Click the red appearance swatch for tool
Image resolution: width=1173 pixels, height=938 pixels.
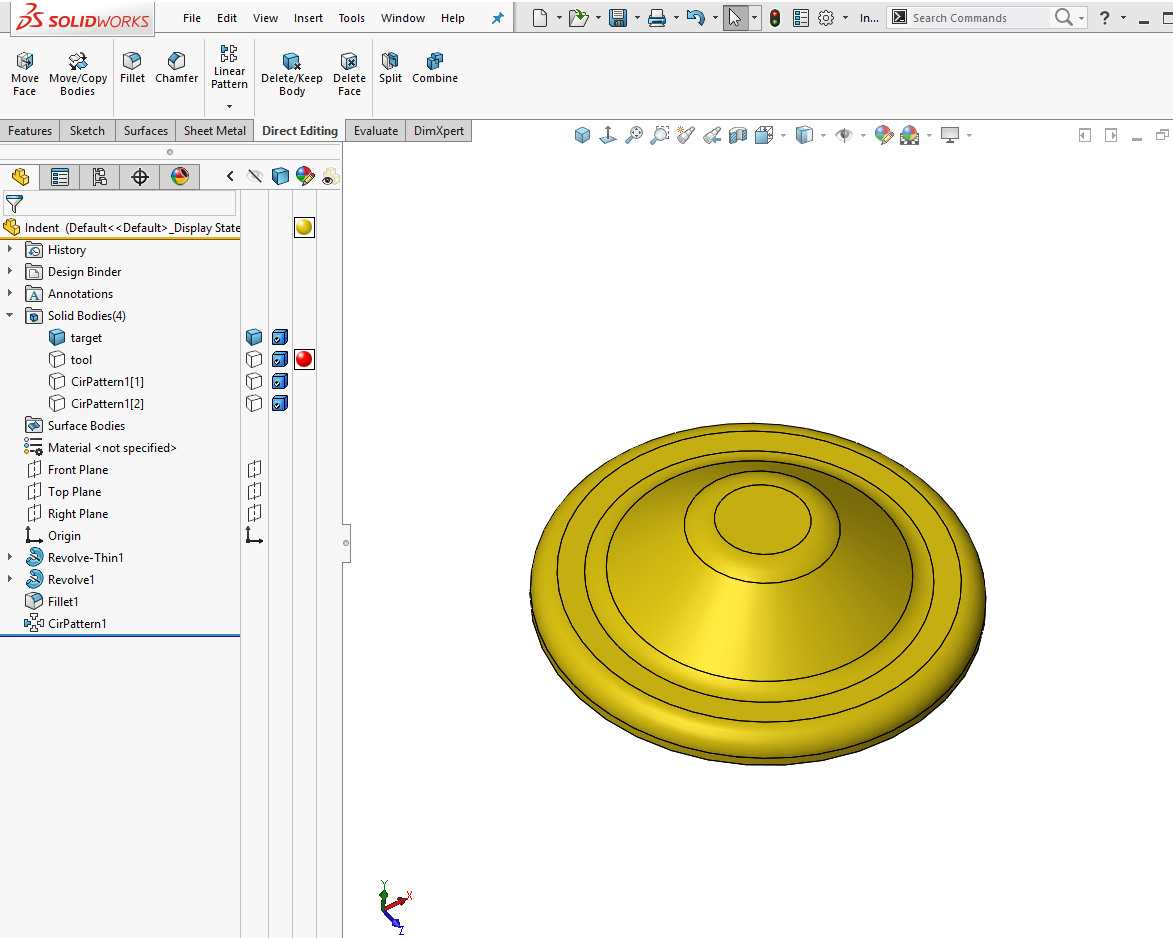click(304, 359)
